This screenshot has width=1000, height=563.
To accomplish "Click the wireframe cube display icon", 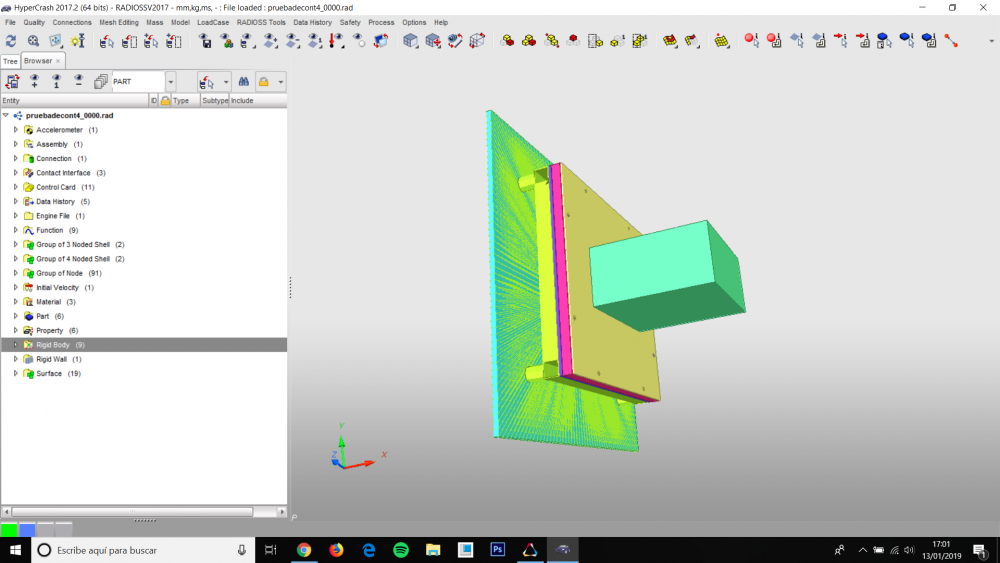I will pyautogui.click(x=477, y=41).
